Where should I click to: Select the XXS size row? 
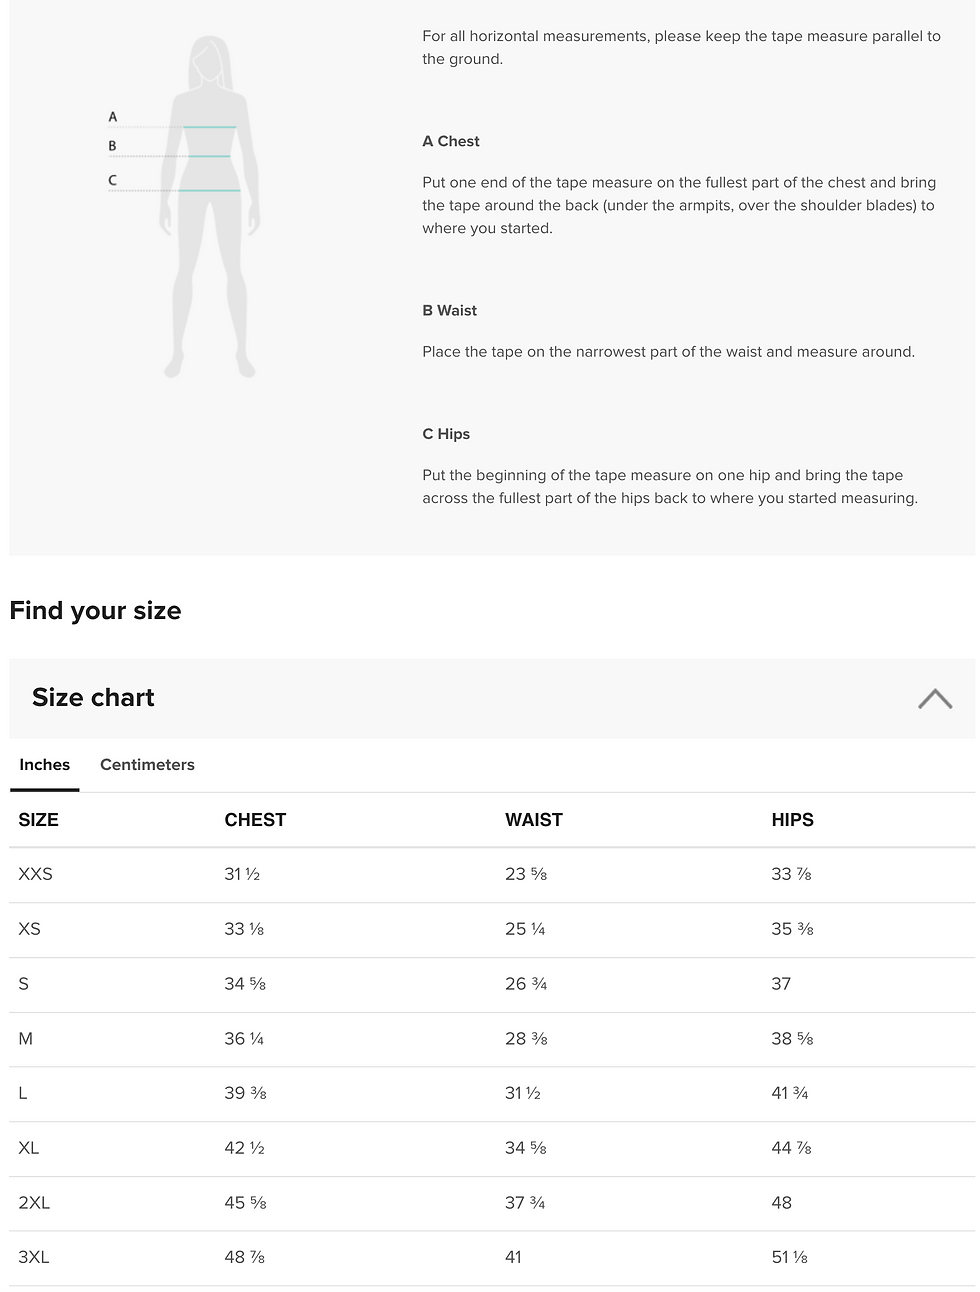pos(492,875)
